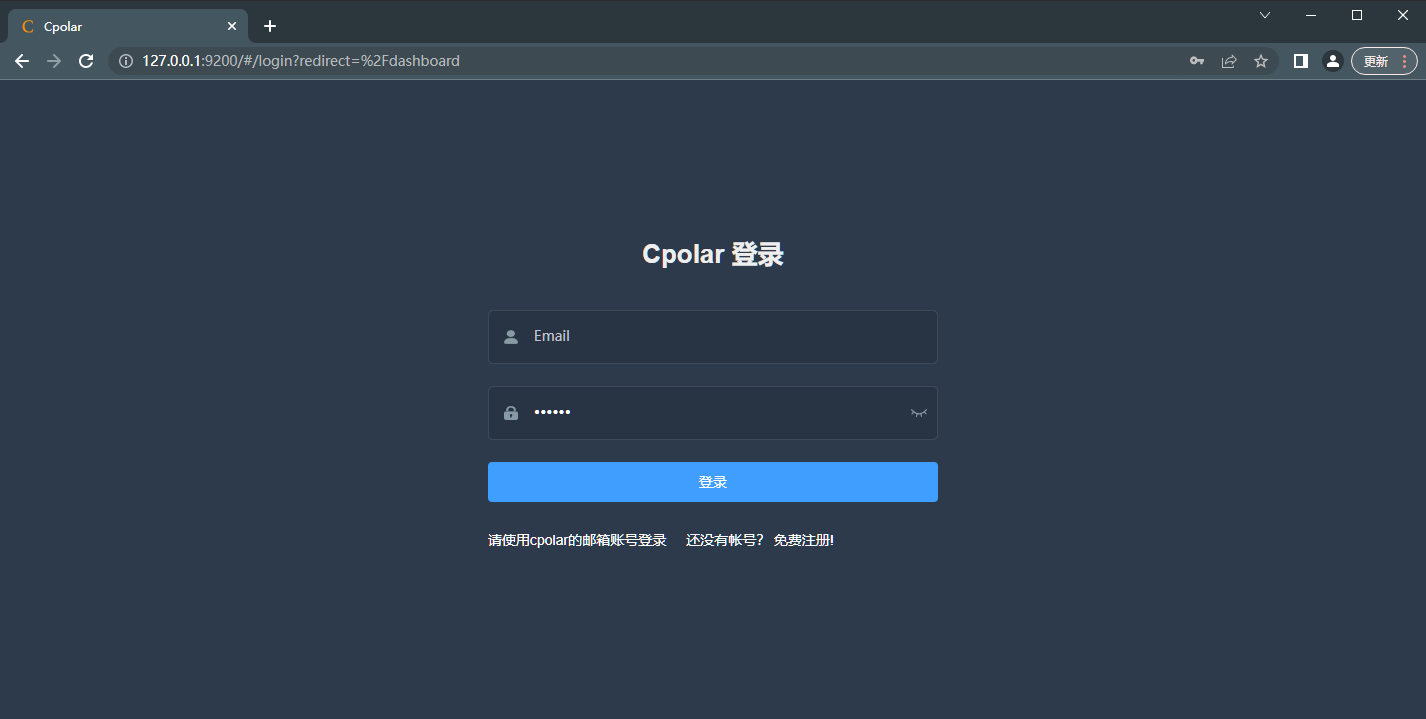Open the browser side panel icon

pos(1300,61)
